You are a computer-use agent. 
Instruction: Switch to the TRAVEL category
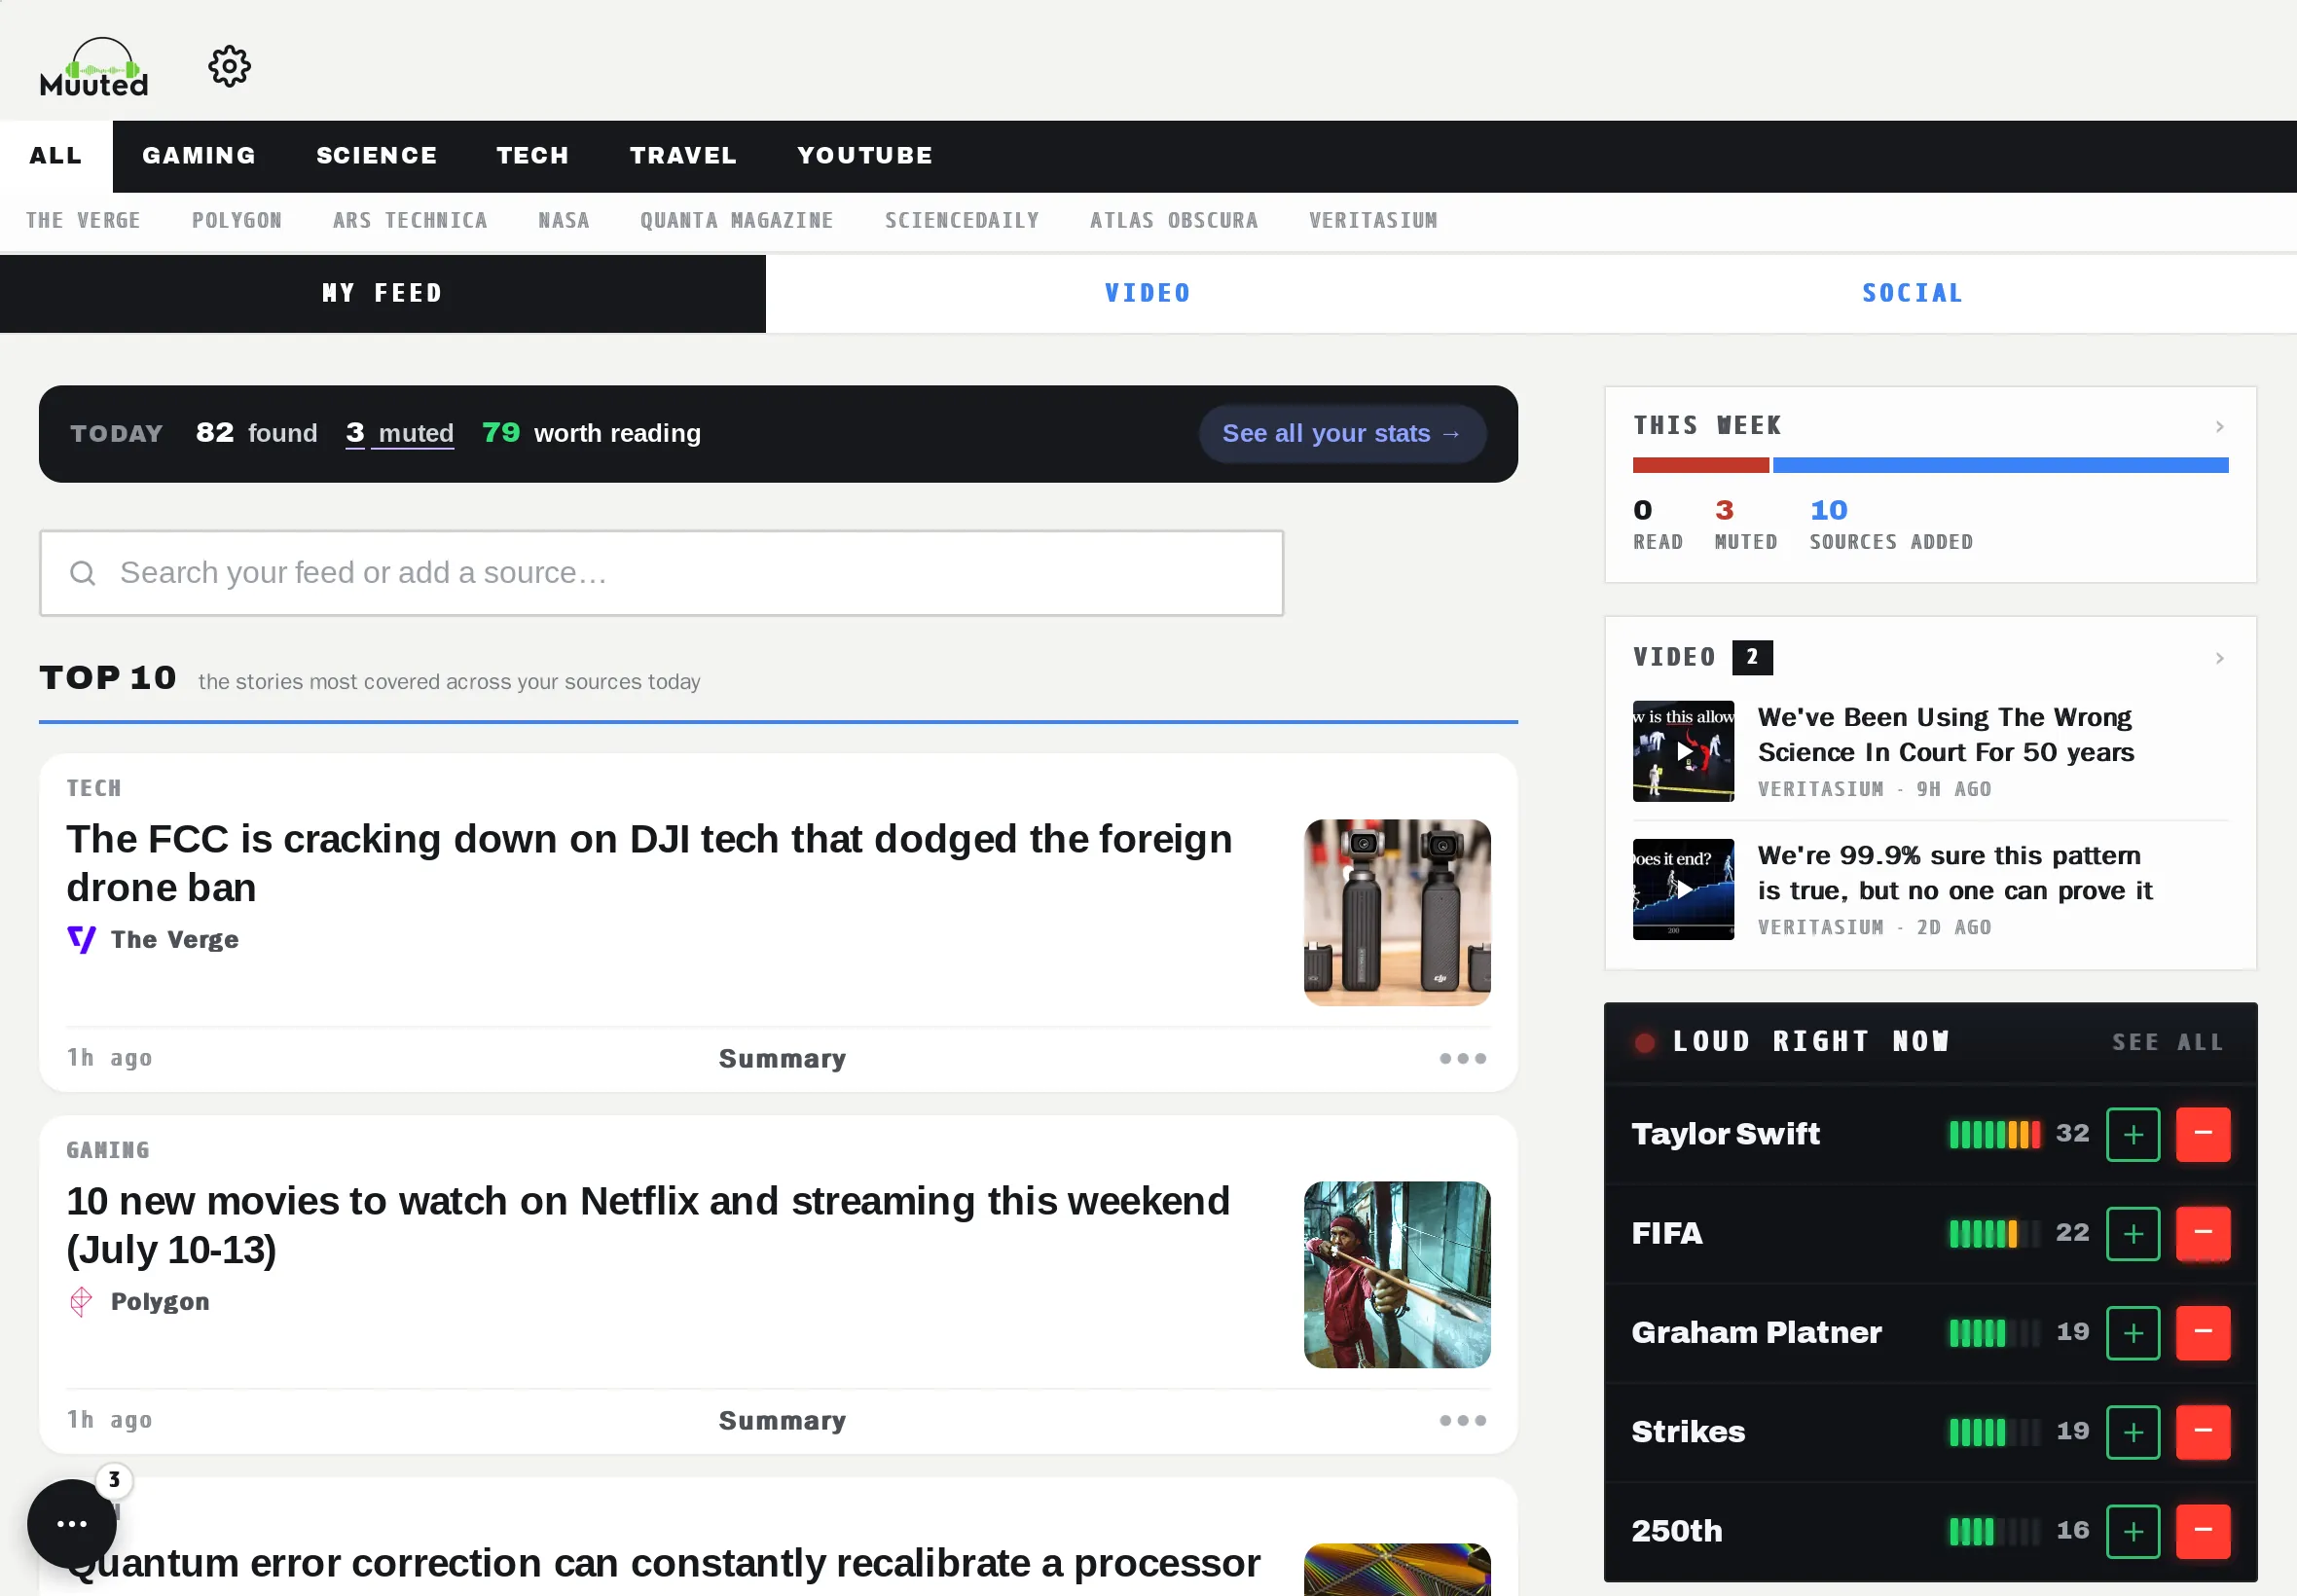683,156
